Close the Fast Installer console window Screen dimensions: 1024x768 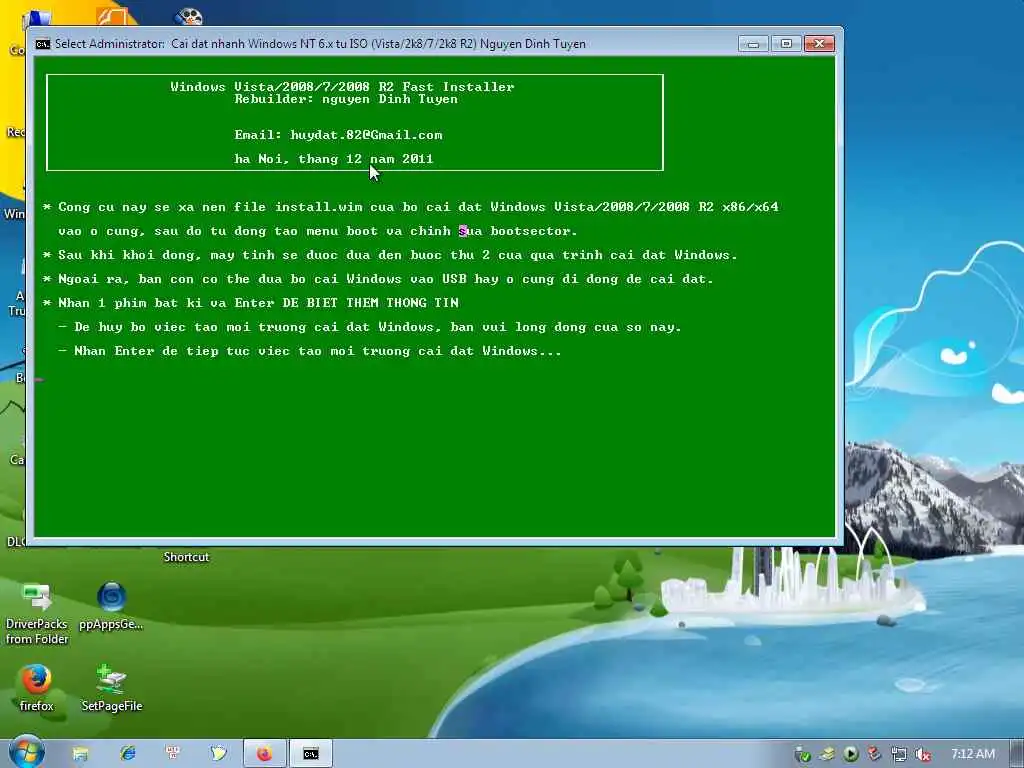[819, 44]
